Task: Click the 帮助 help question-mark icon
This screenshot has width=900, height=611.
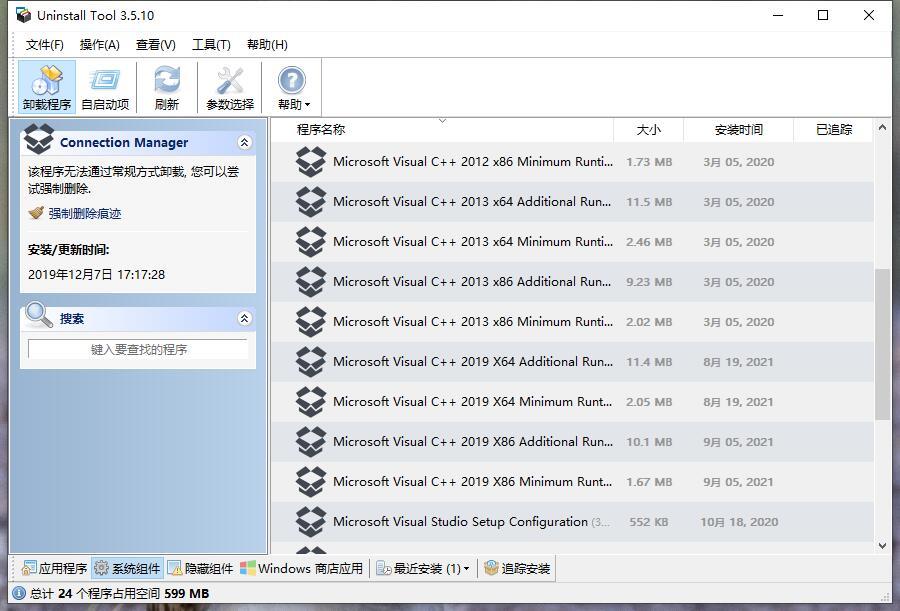Action: [x=292, y=80]
